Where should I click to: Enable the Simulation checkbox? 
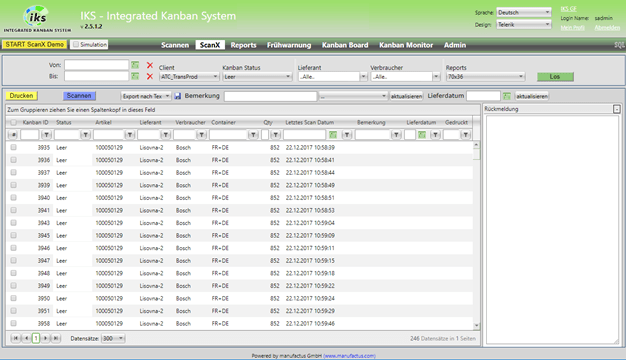[76, 44]
